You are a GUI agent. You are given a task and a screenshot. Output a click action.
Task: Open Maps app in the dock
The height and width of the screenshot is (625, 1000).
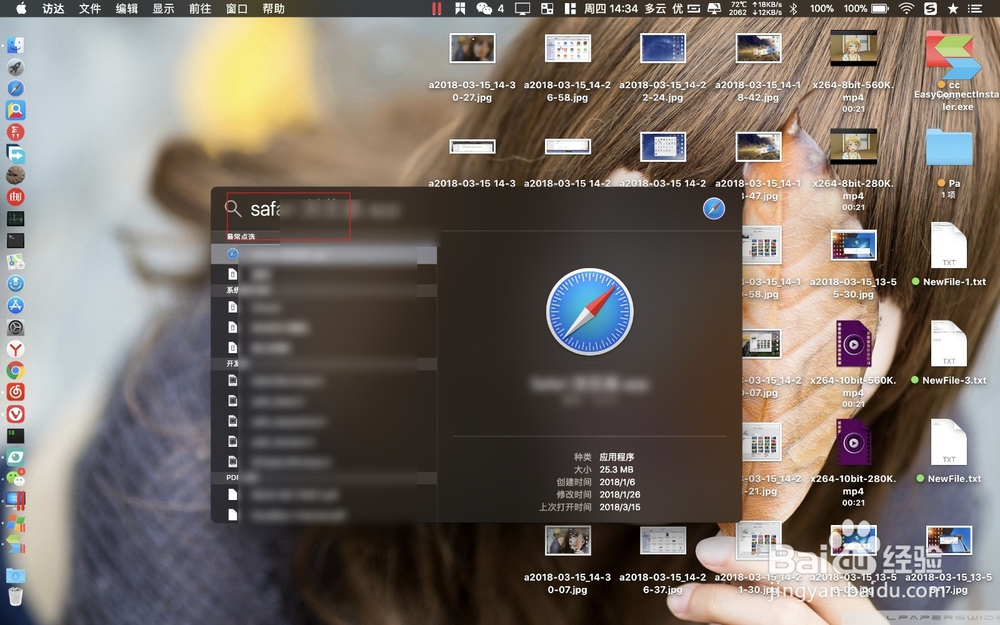15,262
